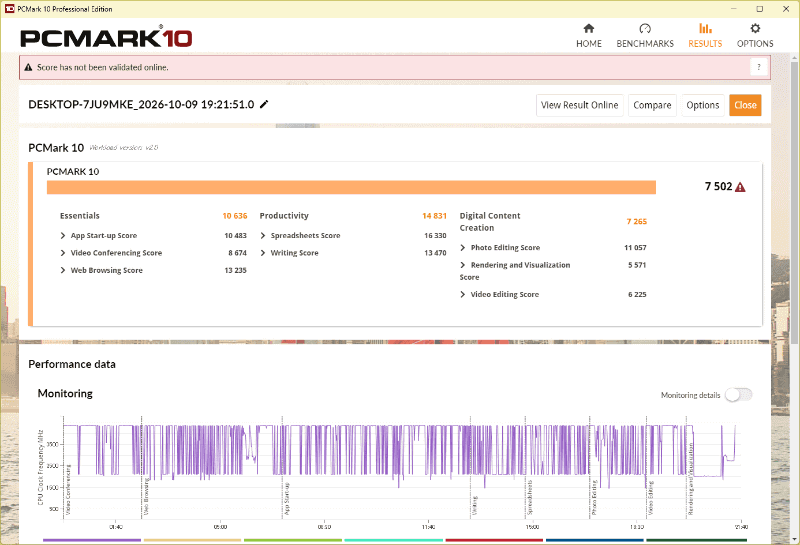800x545 pixels.
Task: Click the Compare button
Action: tap(652, 105)
